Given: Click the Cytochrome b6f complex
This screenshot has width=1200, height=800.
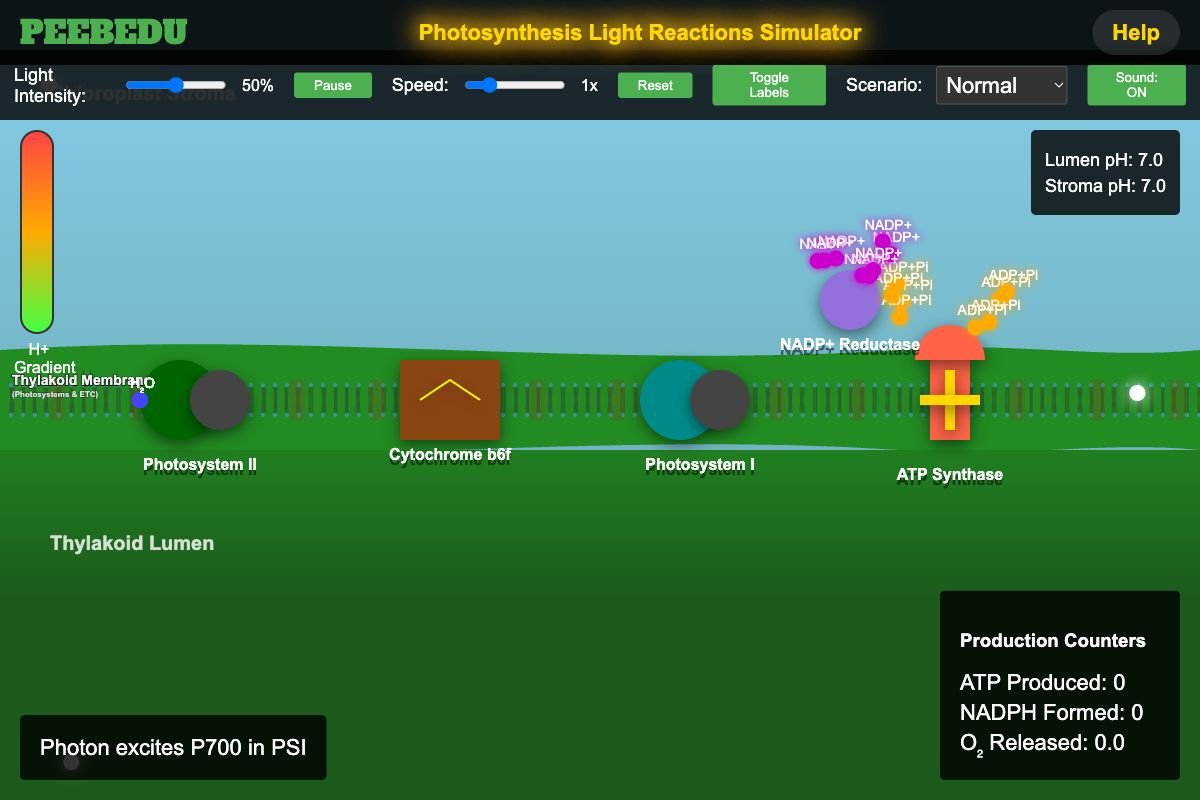Looking at the screenshot, I should [x=449, y=398].
